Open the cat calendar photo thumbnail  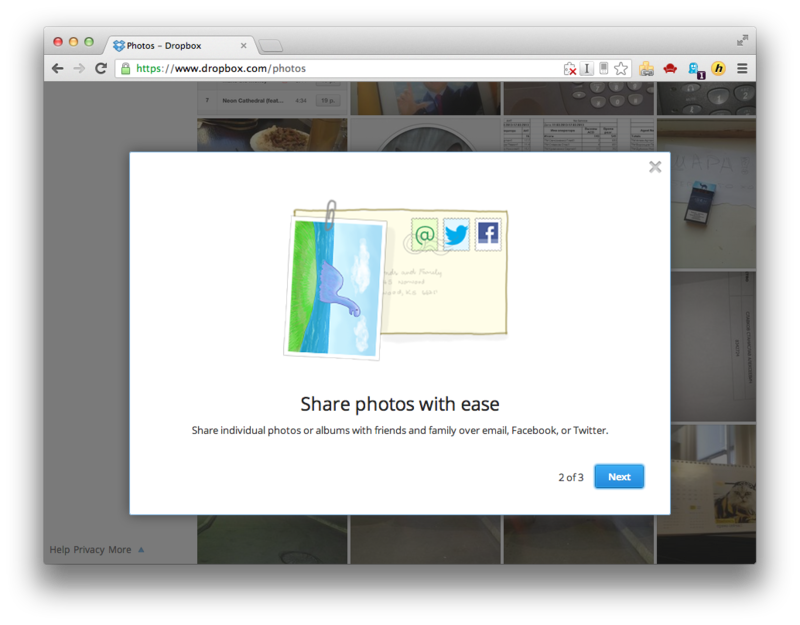click(713, 493)
